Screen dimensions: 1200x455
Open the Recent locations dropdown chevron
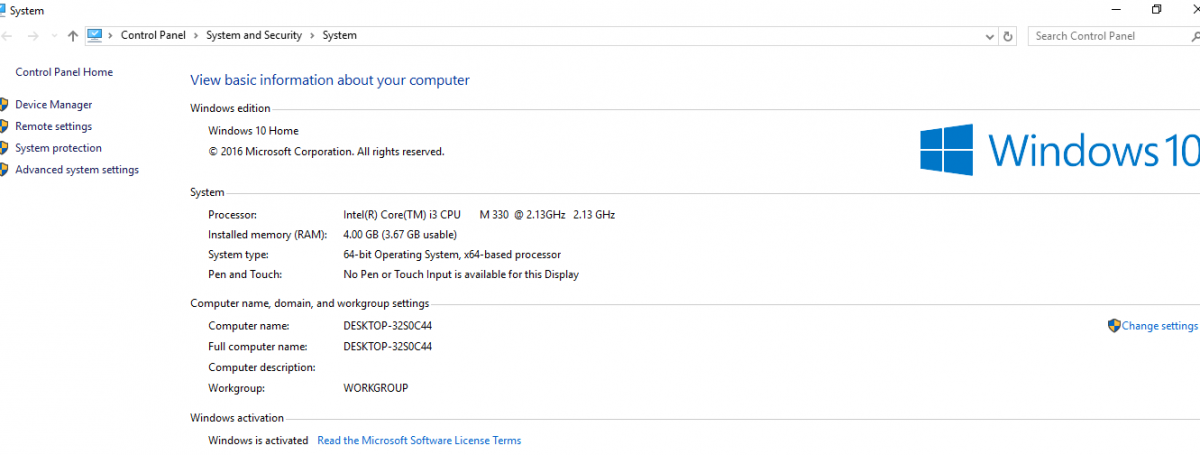pyautogui.click(x=53, y=36)
